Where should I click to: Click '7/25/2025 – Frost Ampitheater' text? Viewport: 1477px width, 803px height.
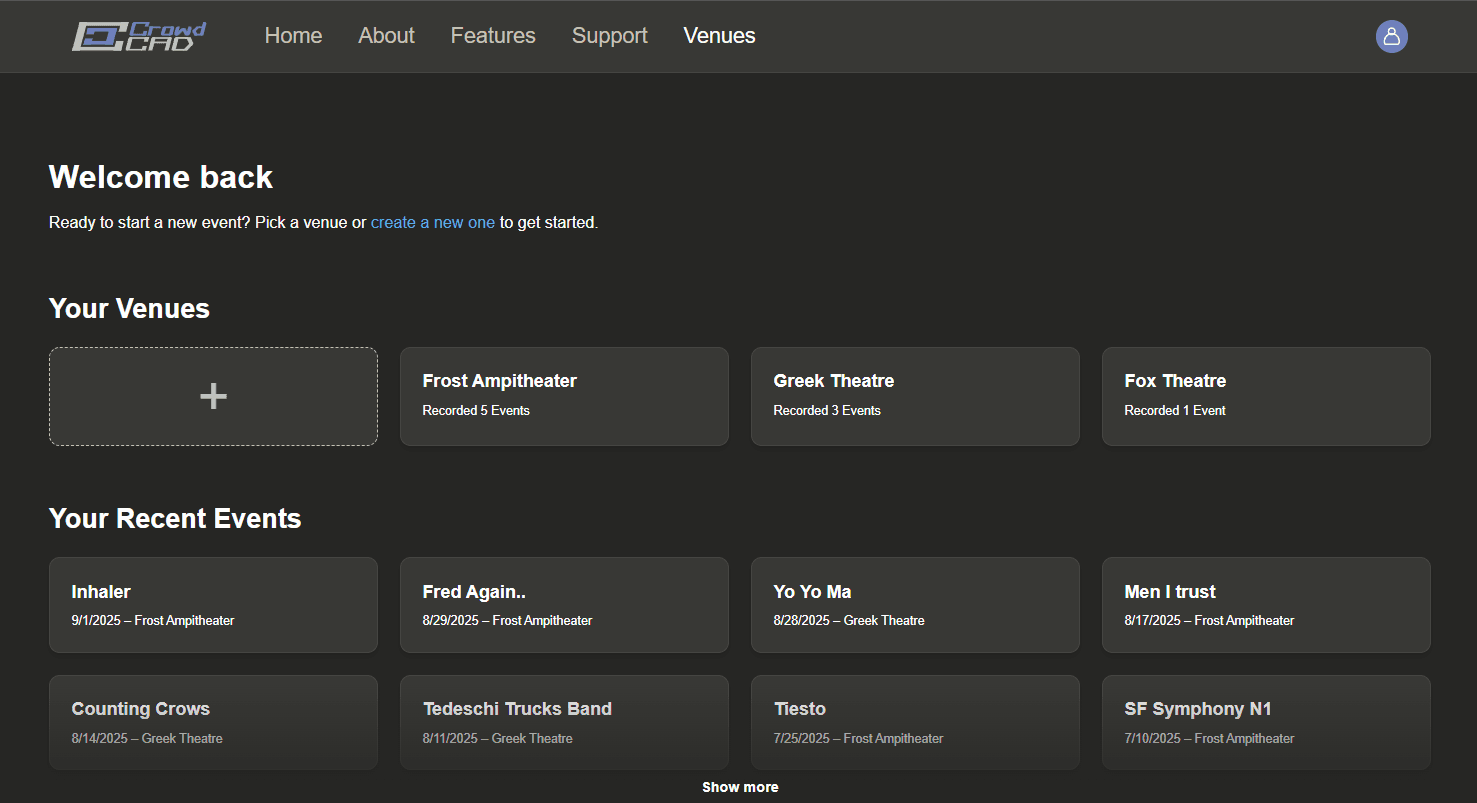click(859, 738)
